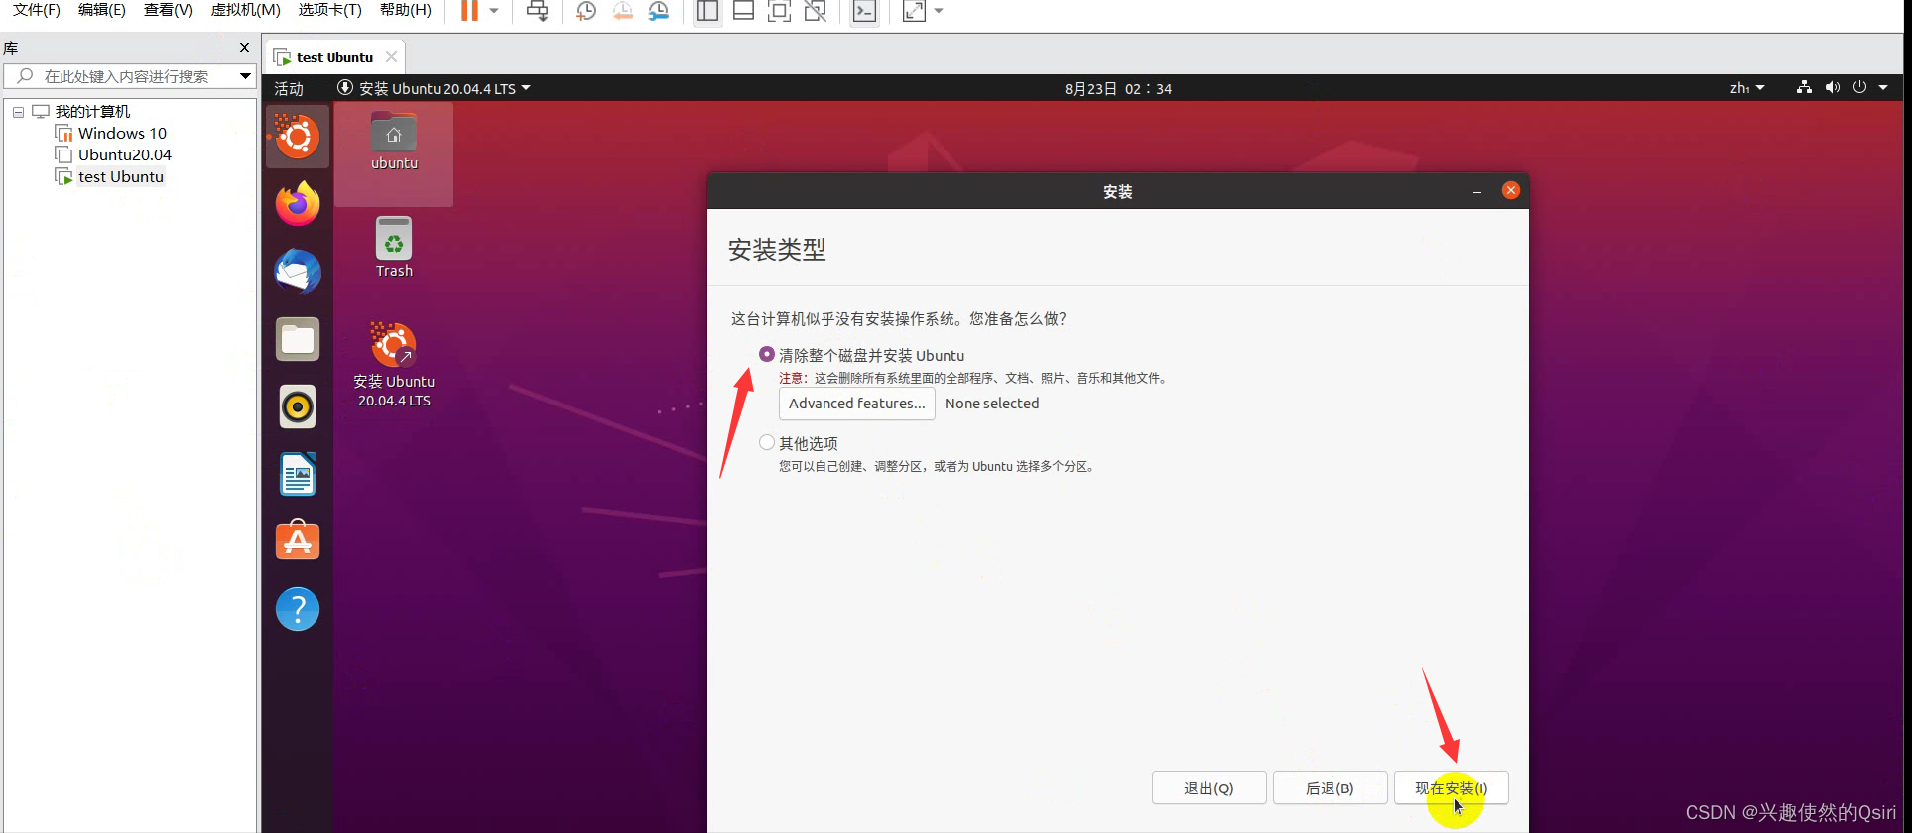
Task: Click the Advanced features... button
Action: click(x=857, y=403)
